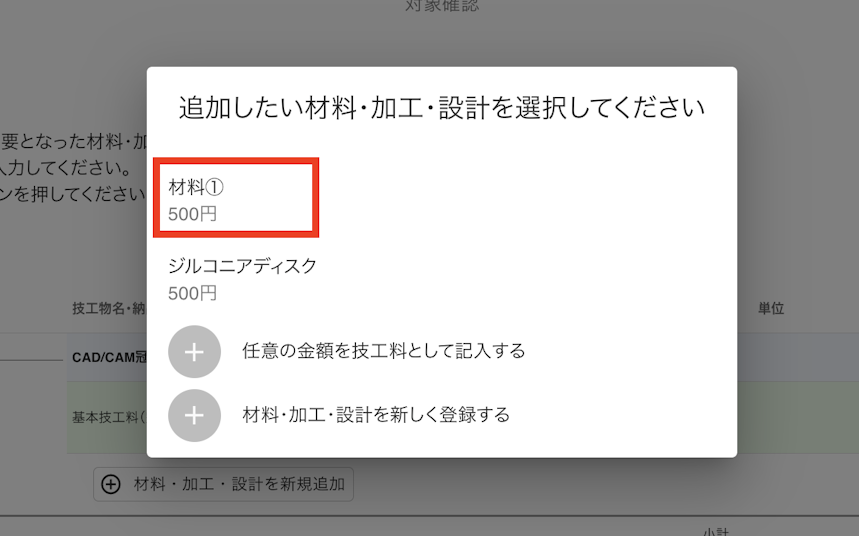
Task: Click the CAD/CAM冠 row behind the dialog
Action: pyautogui.click(x=109, y=357)
